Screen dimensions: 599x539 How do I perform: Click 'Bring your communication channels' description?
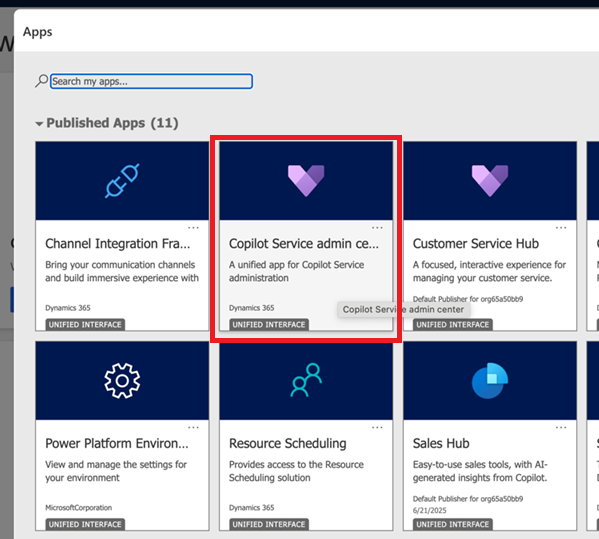pyautogui.click(x=122, y=271)
